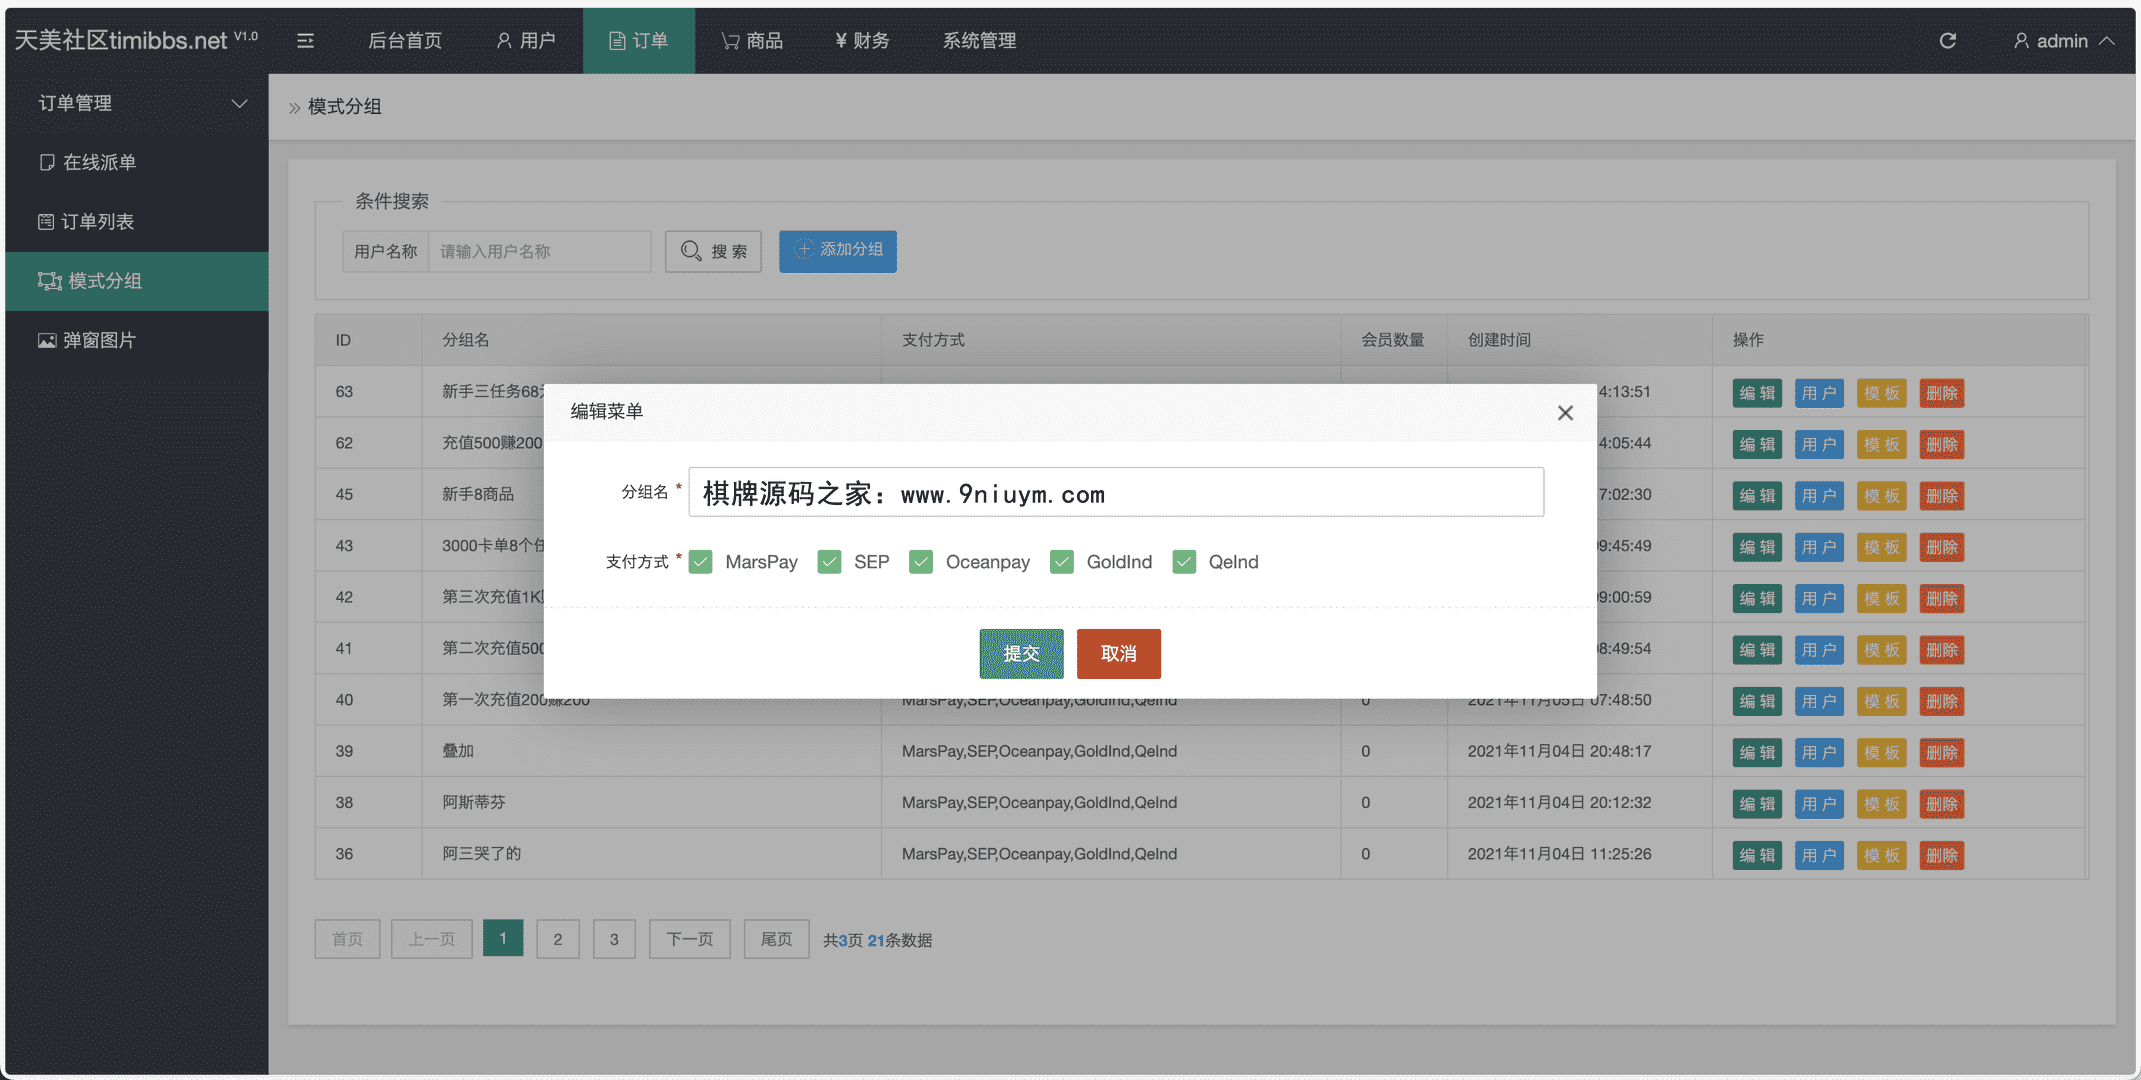Viewport: 2141px width, 1080px height.
Task: Expand the admin user dropdown
Action: pos(2064,41)
